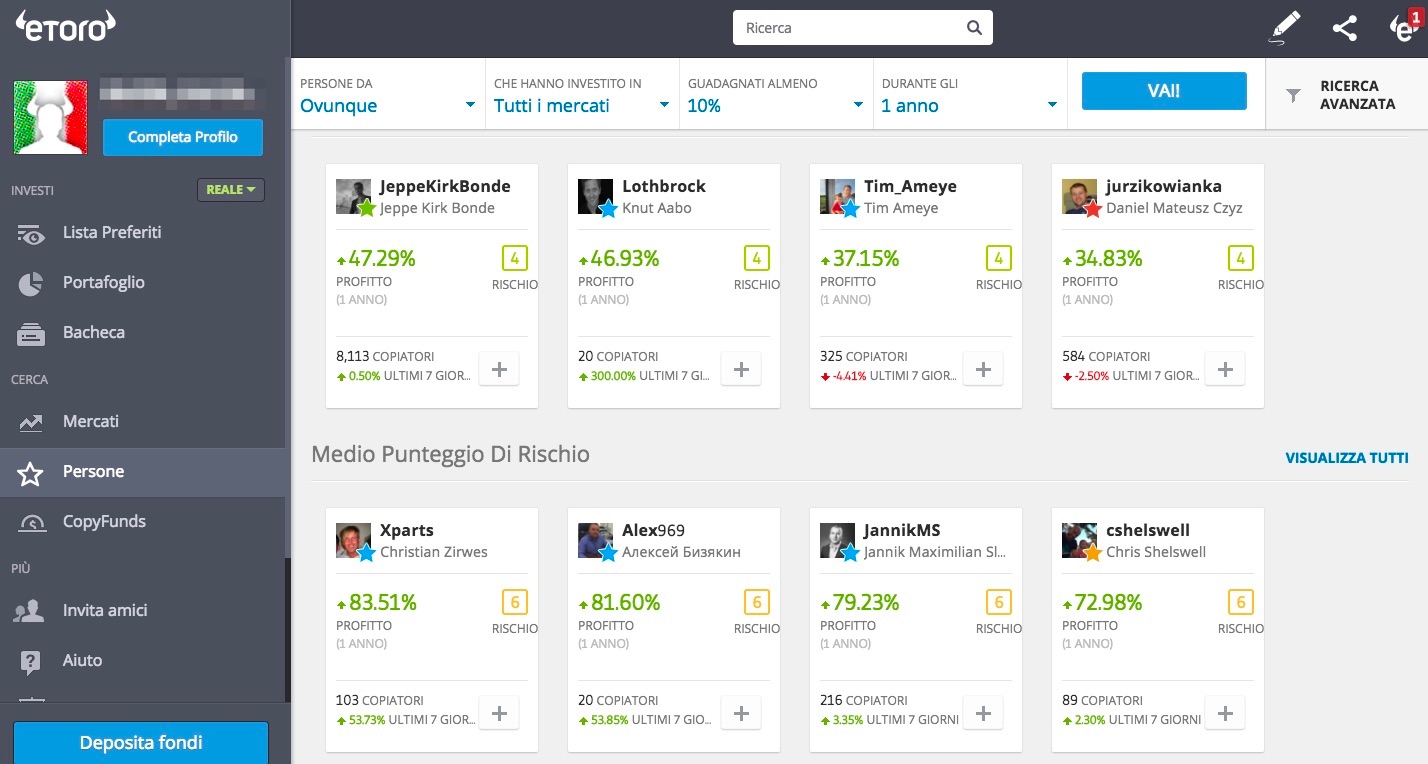Click 584 Copiatori text

coord(1106,356)
